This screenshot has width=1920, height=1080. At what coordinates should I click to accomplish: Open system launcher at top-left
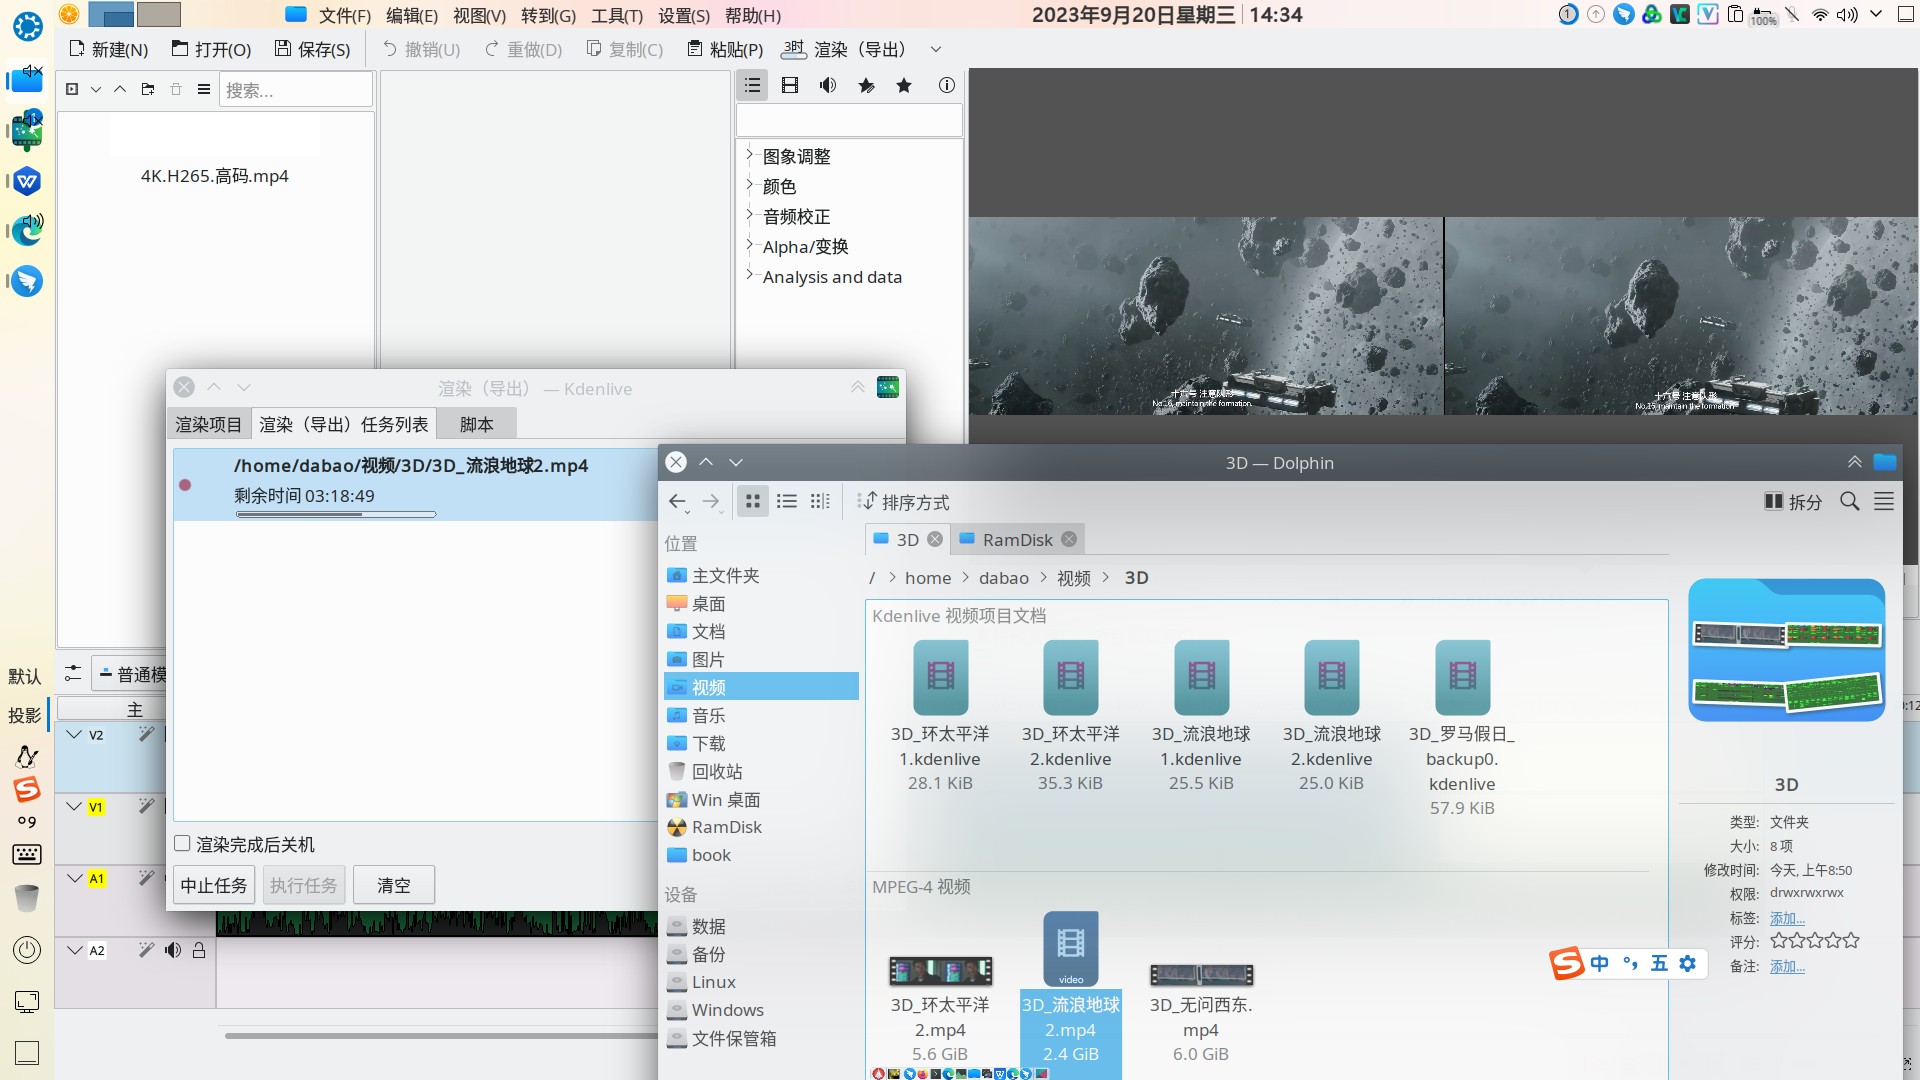[x=27, y=26]
